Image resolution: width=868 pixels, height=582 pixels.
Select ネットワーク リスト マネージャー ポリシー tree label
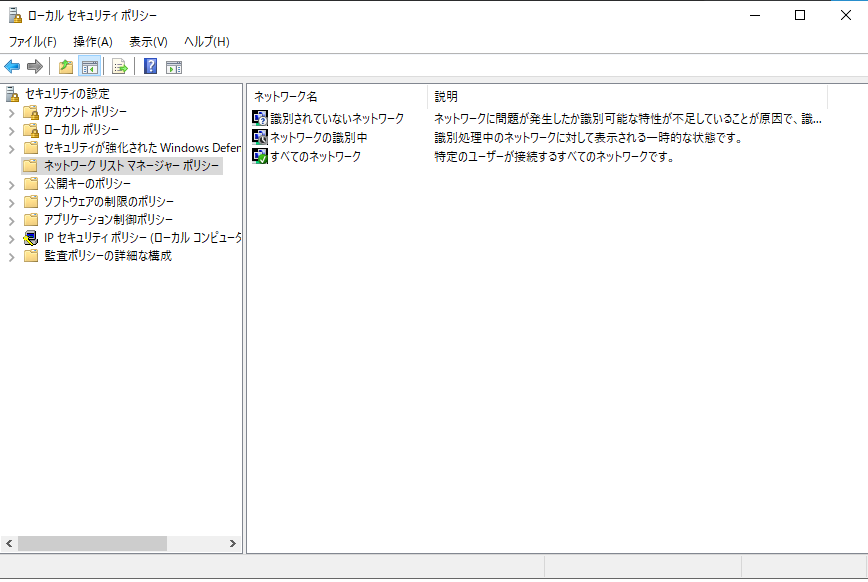coord(132,166)
